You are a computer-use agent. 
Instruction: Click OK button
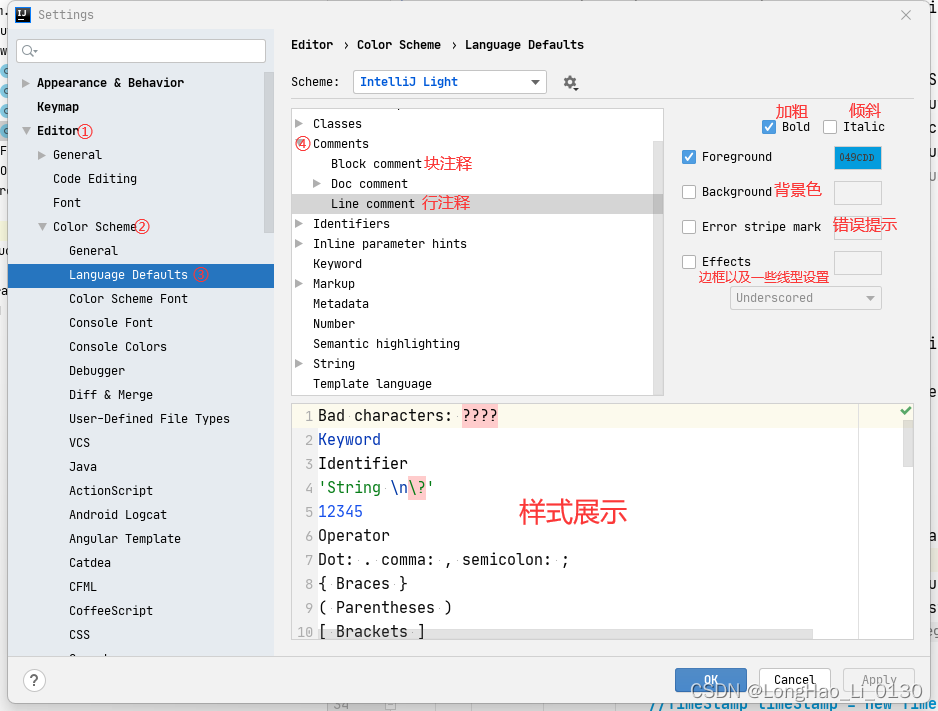711,680
